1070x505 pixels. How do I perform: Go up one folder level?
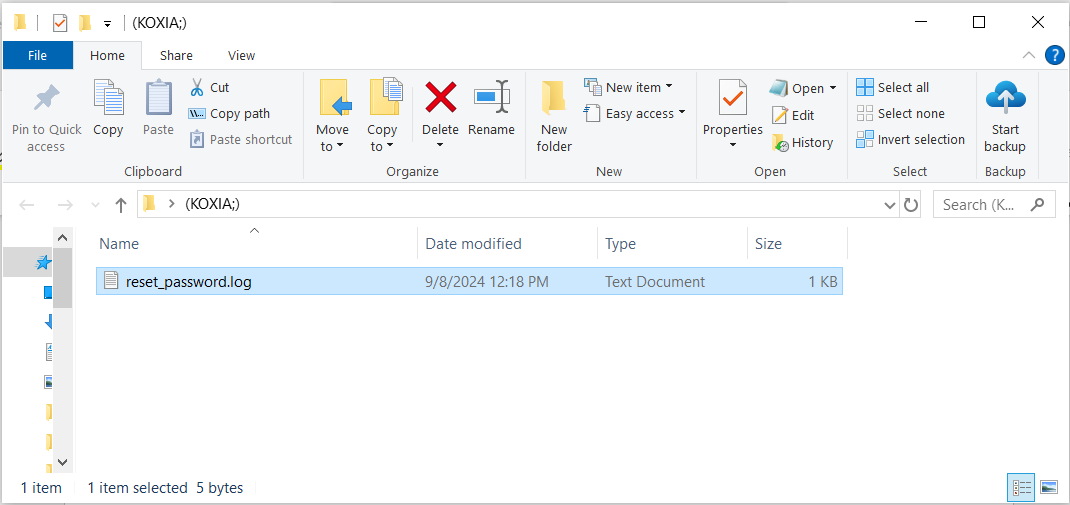[121, 204]
